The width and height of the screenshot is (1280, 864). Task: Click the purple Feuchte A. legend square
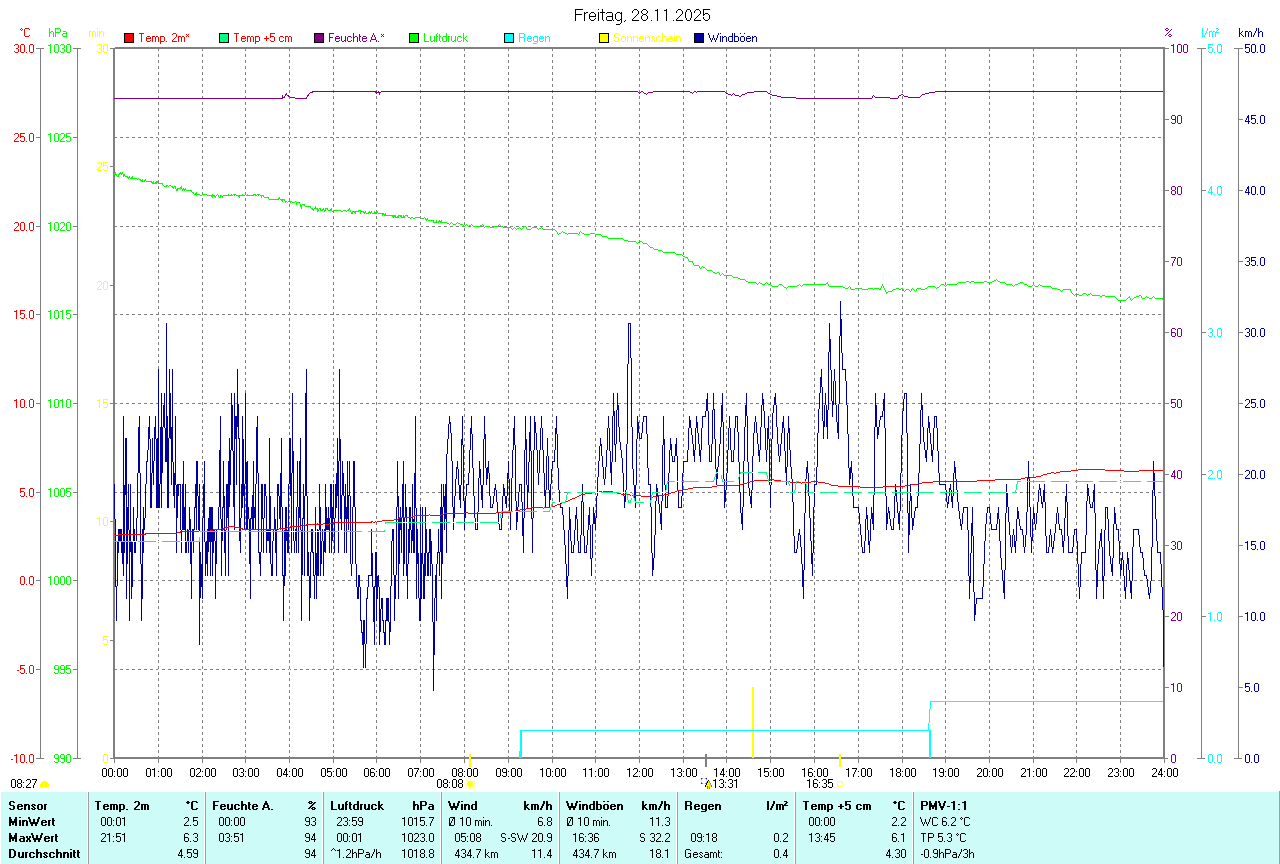click(319, 38)
